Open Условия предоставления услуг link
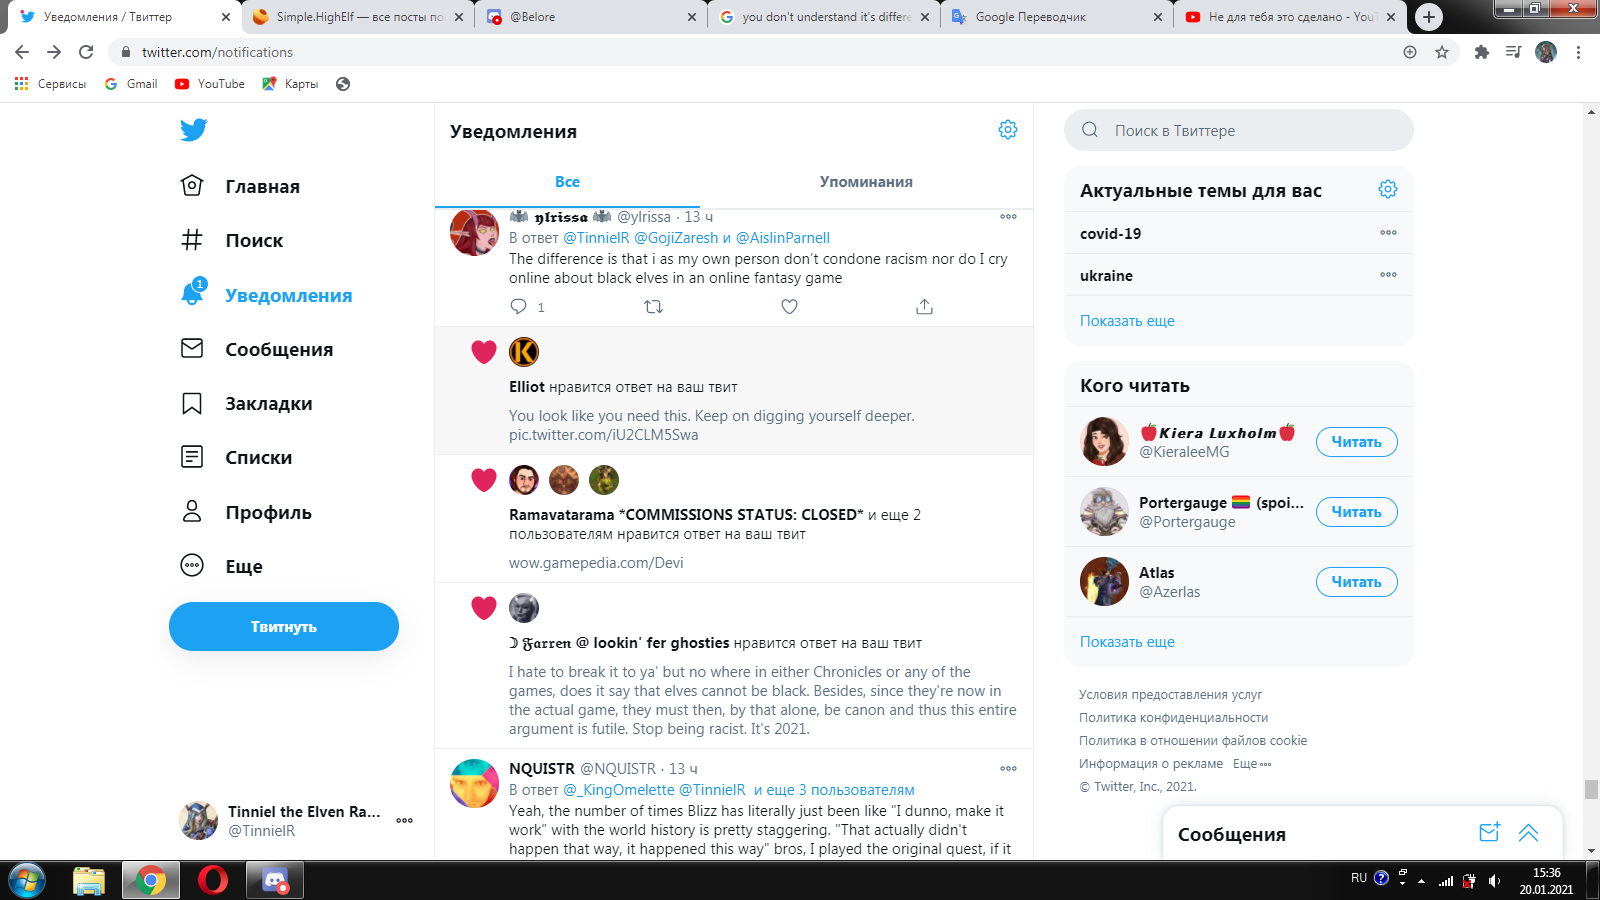This screenshot has height=900, width=1600. click(x=1170, y=694)
